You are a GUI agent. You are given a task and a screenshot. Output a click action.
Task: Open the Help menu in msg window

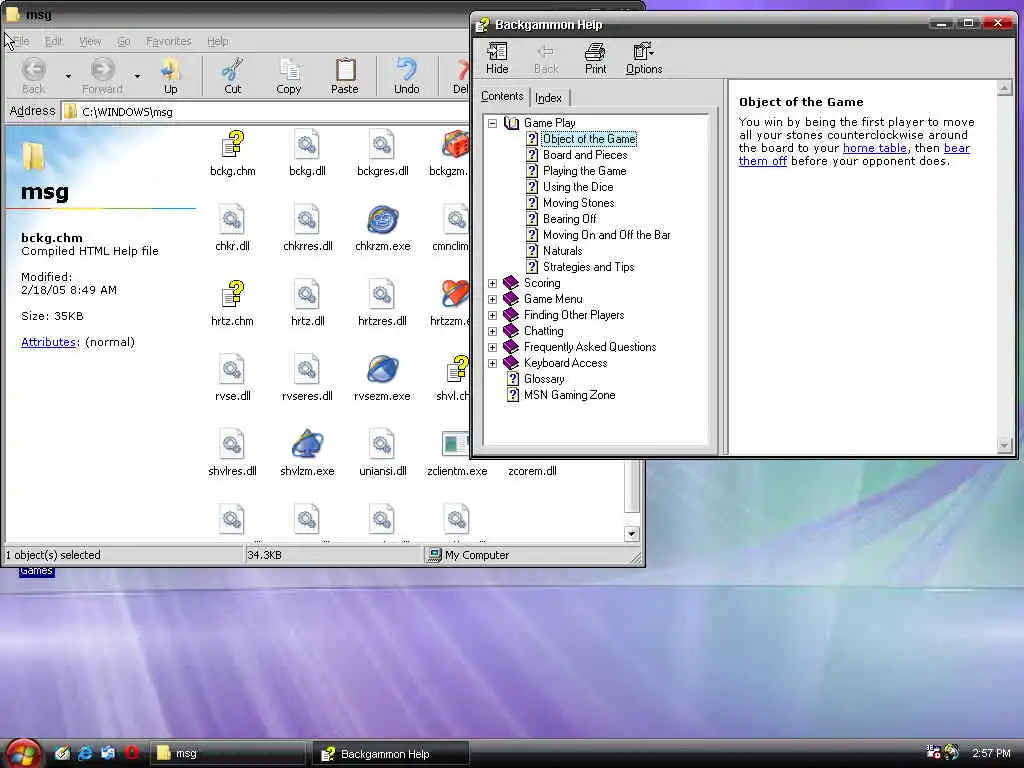[x=217, y=41]
